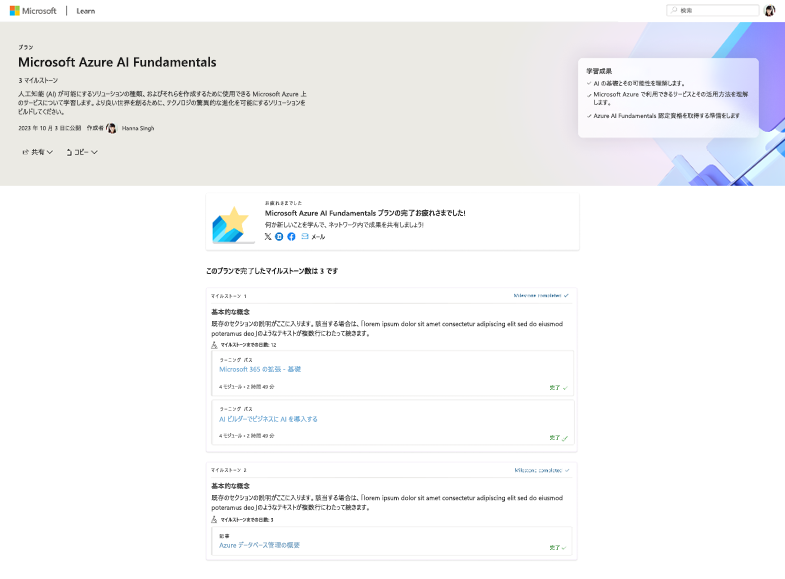The height and width of the screenshot is (579, 785).
Task: Click the マイルストーン 1 label
Action: coord(228,296)
